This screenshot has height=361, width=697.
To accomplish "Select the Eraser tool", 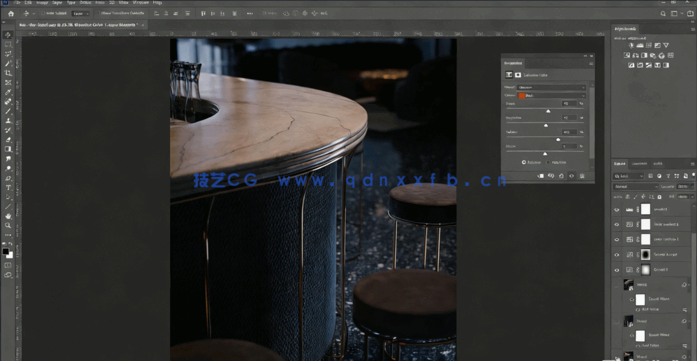I will click(8, 140).
